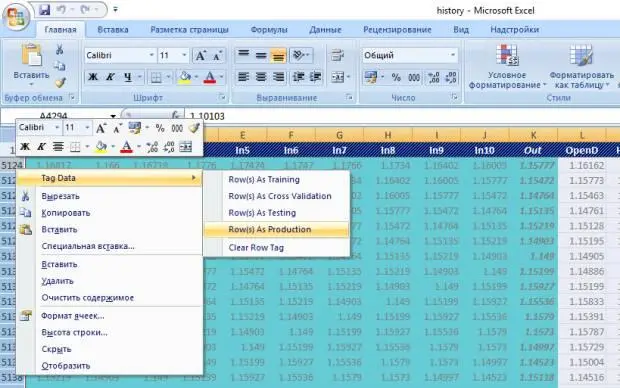Switch to the Формулы ribbon tab
The width and height of the screenshot is (620, 388).
[269, 30]
